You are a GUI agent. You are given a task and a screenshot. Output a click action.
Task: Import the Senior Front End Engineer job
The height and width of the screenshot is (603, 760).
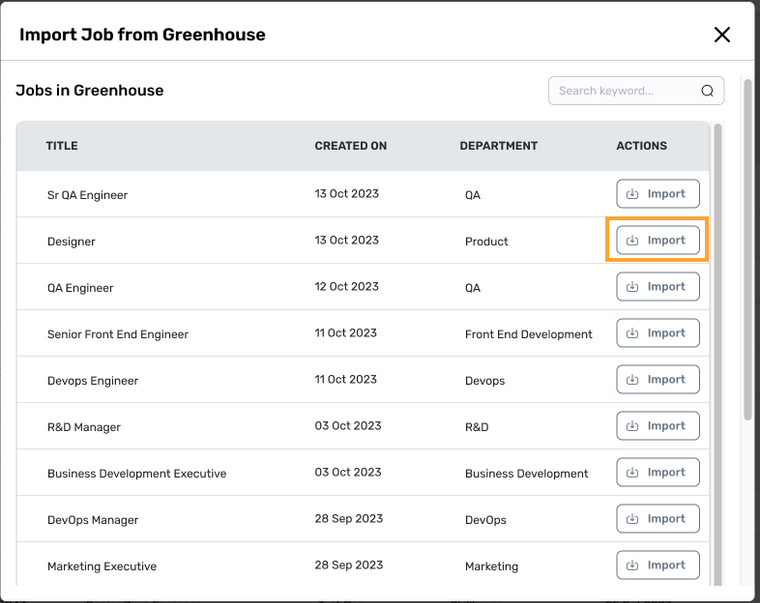pos(658,333)
